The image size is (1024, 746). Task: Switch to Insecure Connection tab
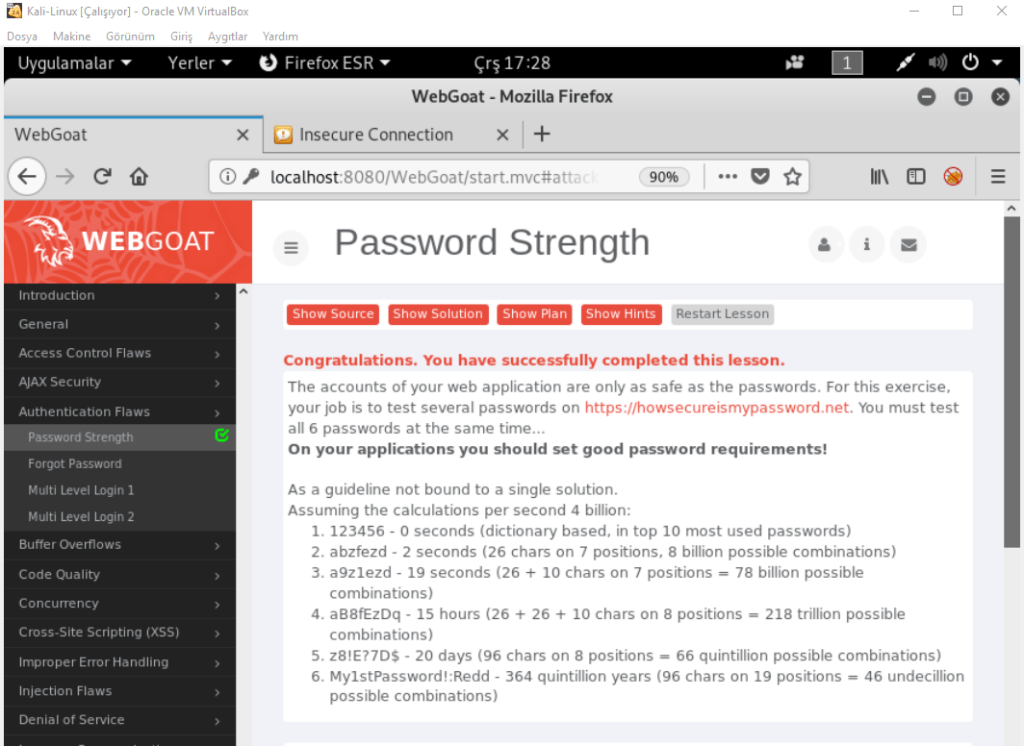pyautogui.click(x=376, y=134)
